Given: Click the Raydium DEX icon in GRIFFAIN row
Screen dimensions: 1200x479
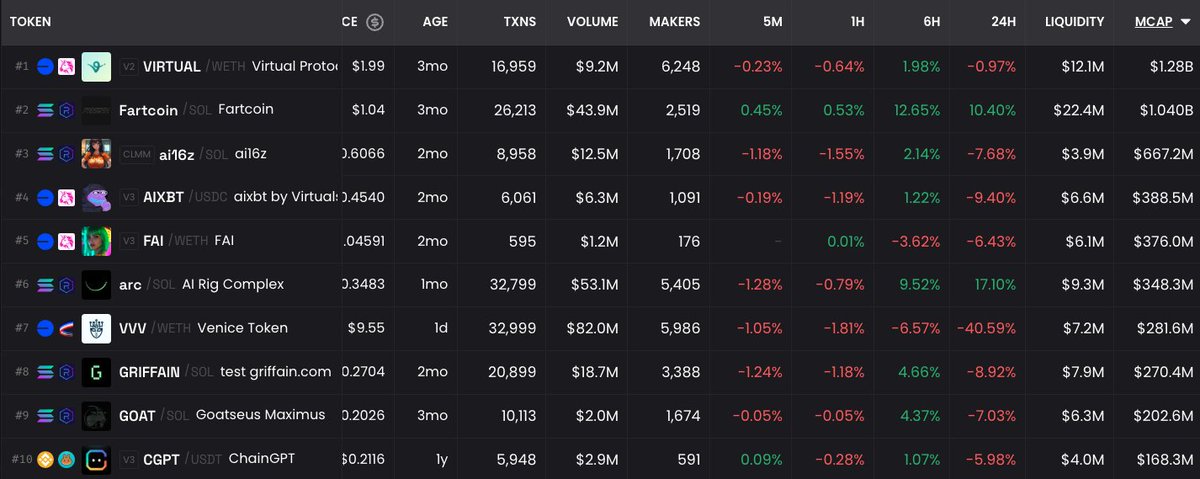Looking at the screenshot, I should [66, 372].
